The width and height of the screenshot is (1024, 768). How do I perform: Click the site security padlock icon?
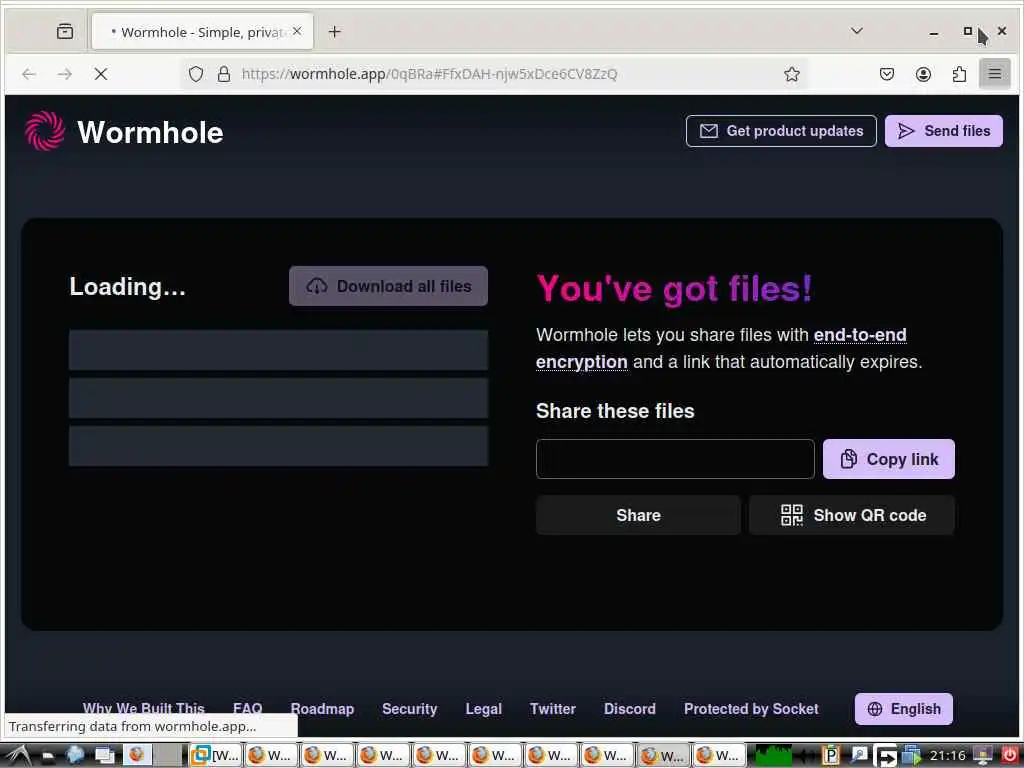pyautogui.click(x=223, y=74)
